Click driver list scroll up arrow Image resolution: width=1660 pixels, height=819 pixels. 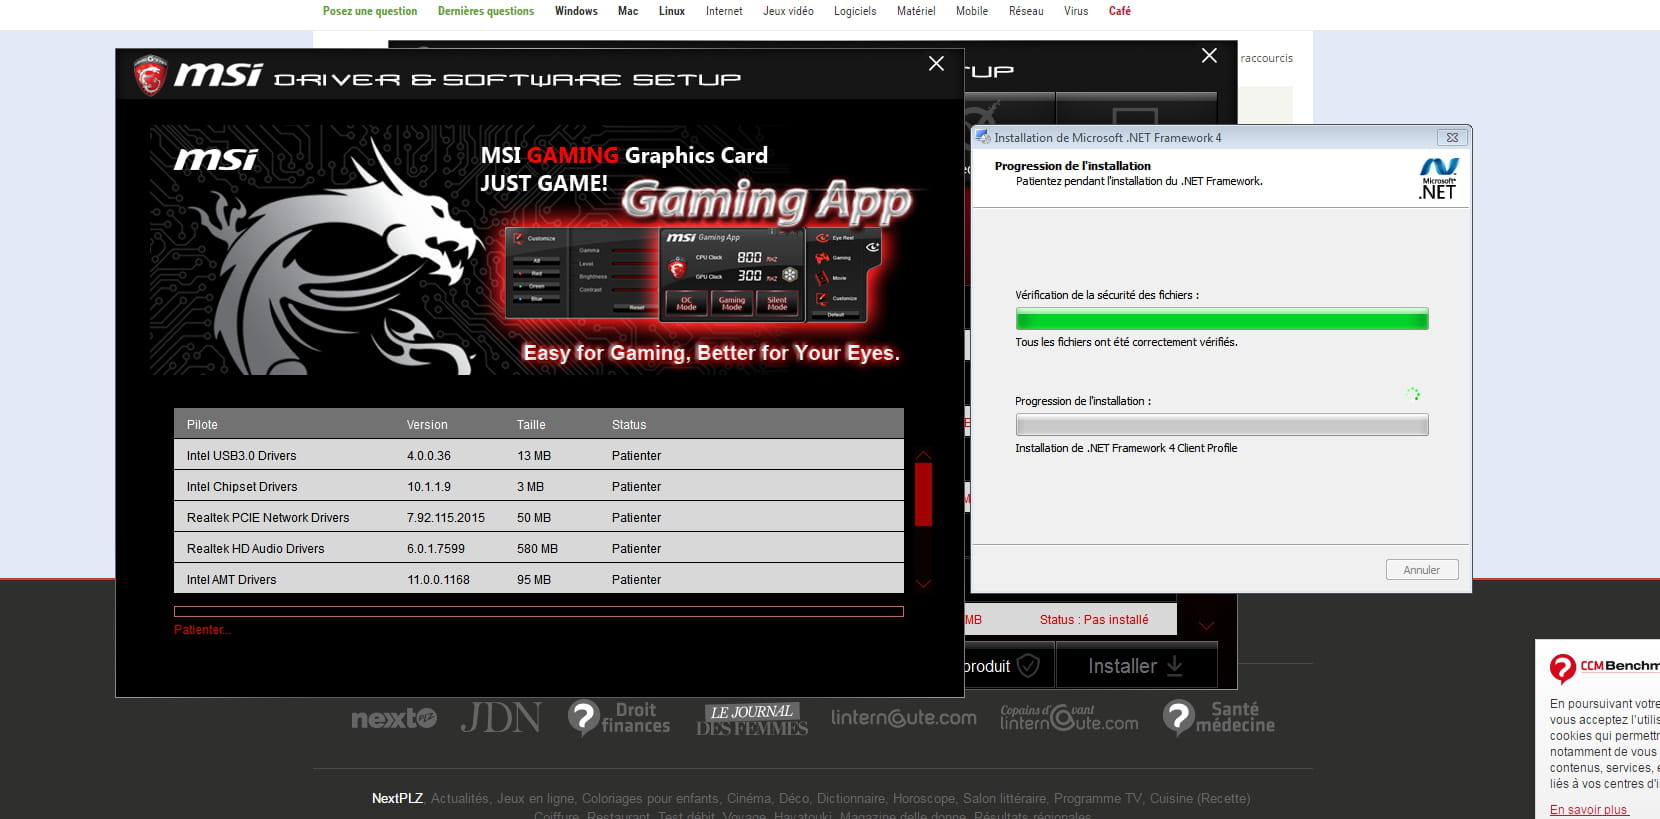click(923, 455)
